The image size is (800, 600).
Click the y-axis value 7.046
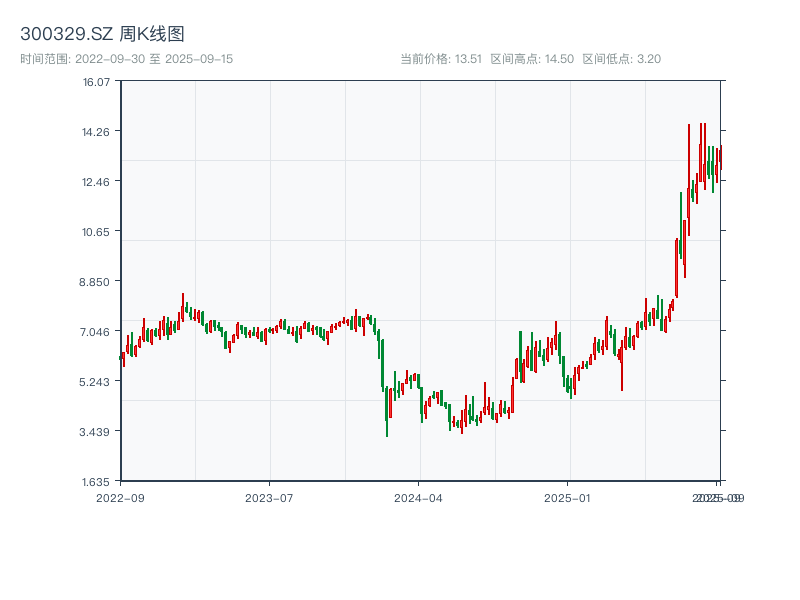click(94, 332)
